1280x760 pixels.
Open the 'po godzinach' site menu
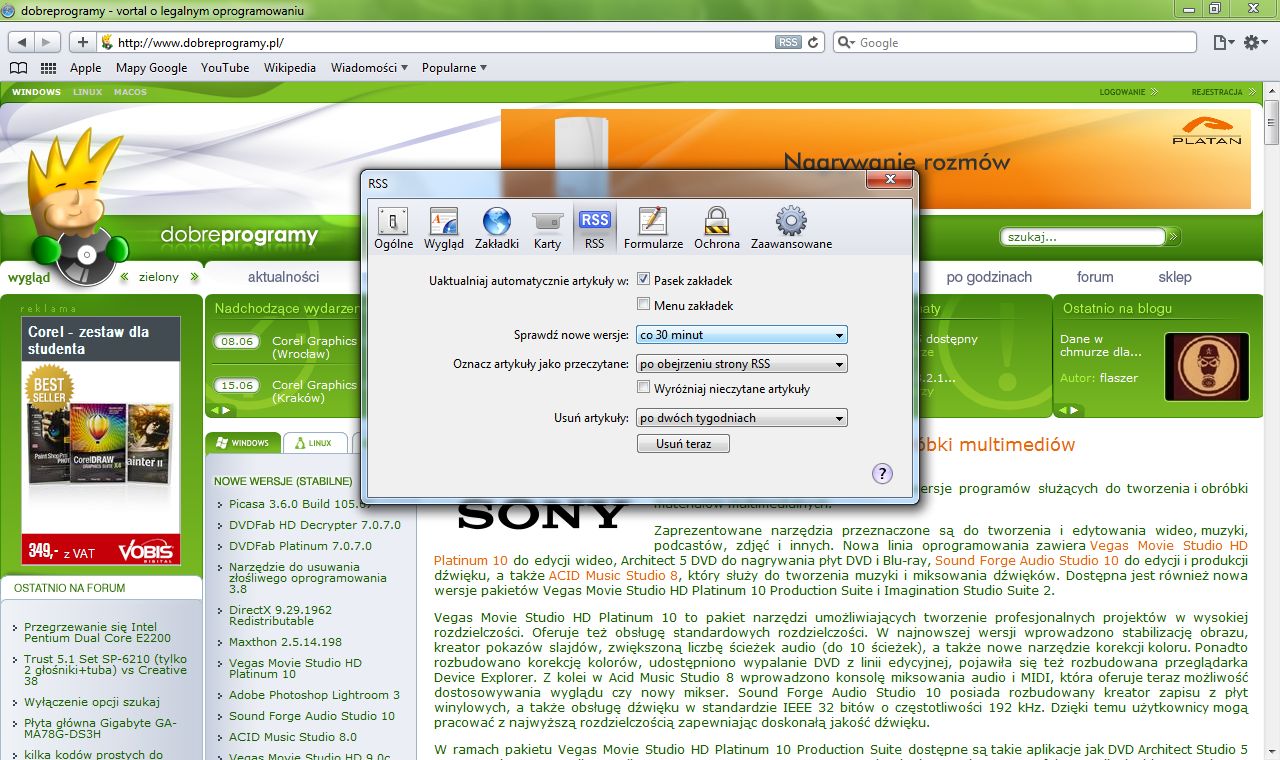(989, 277)
